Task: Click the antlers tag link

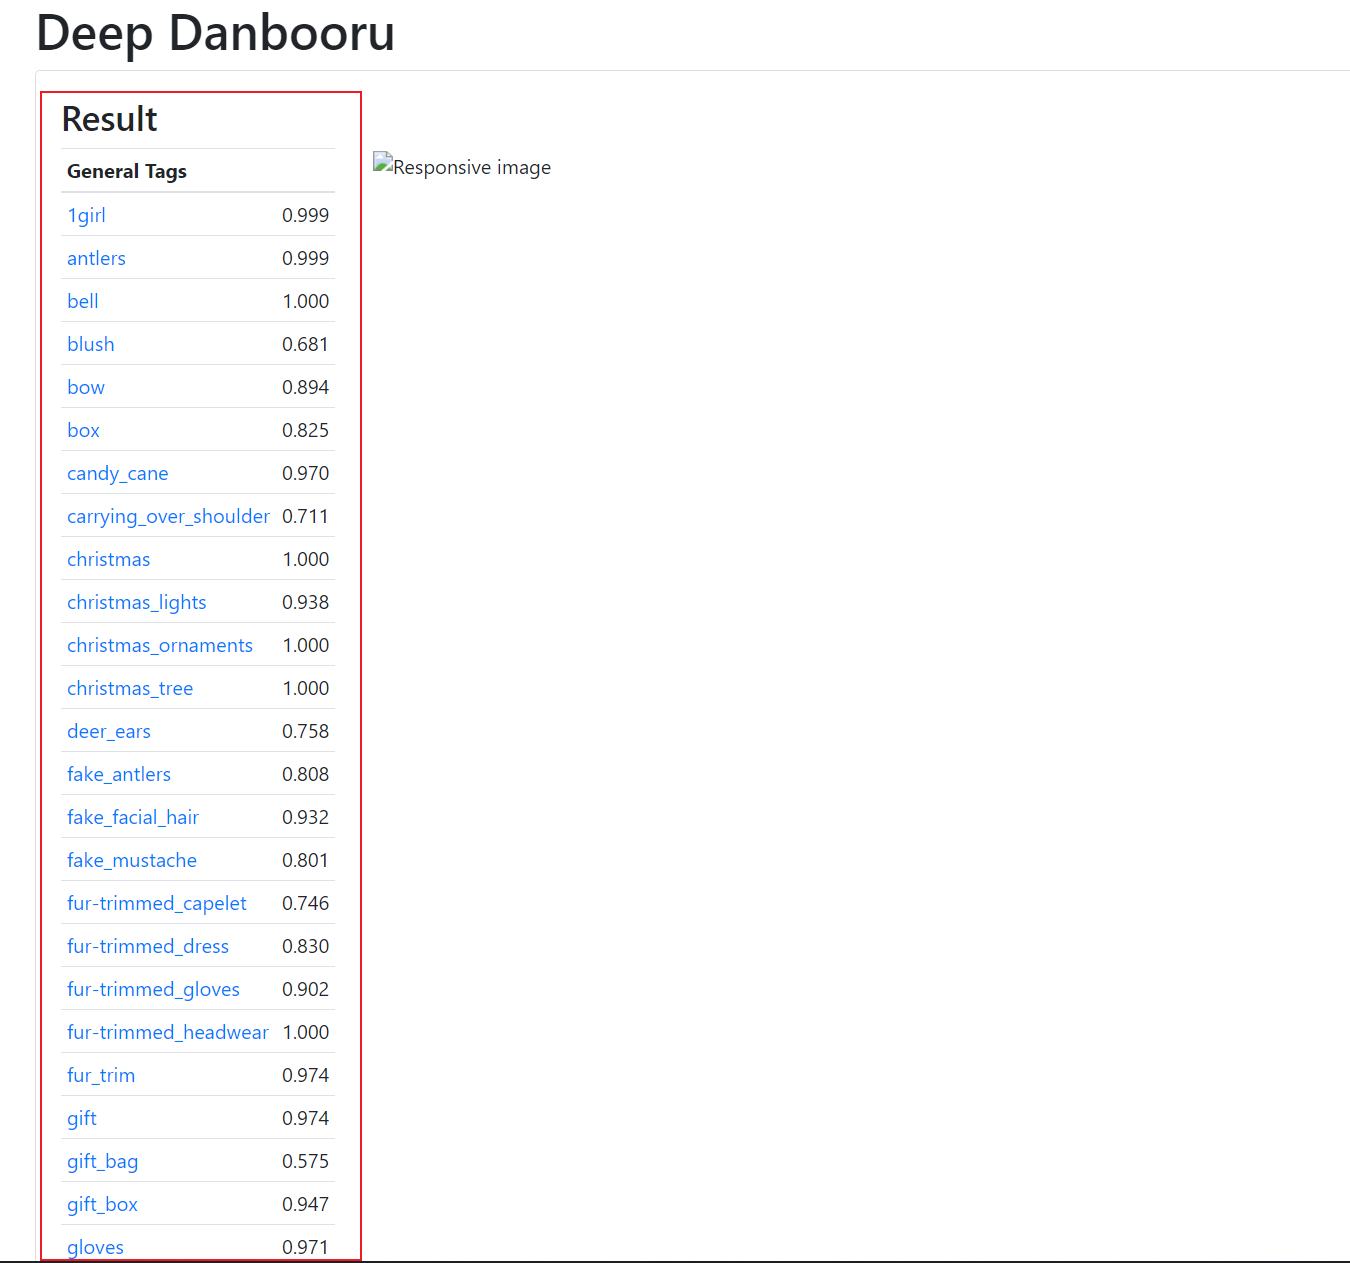Action: click(96, 258)
